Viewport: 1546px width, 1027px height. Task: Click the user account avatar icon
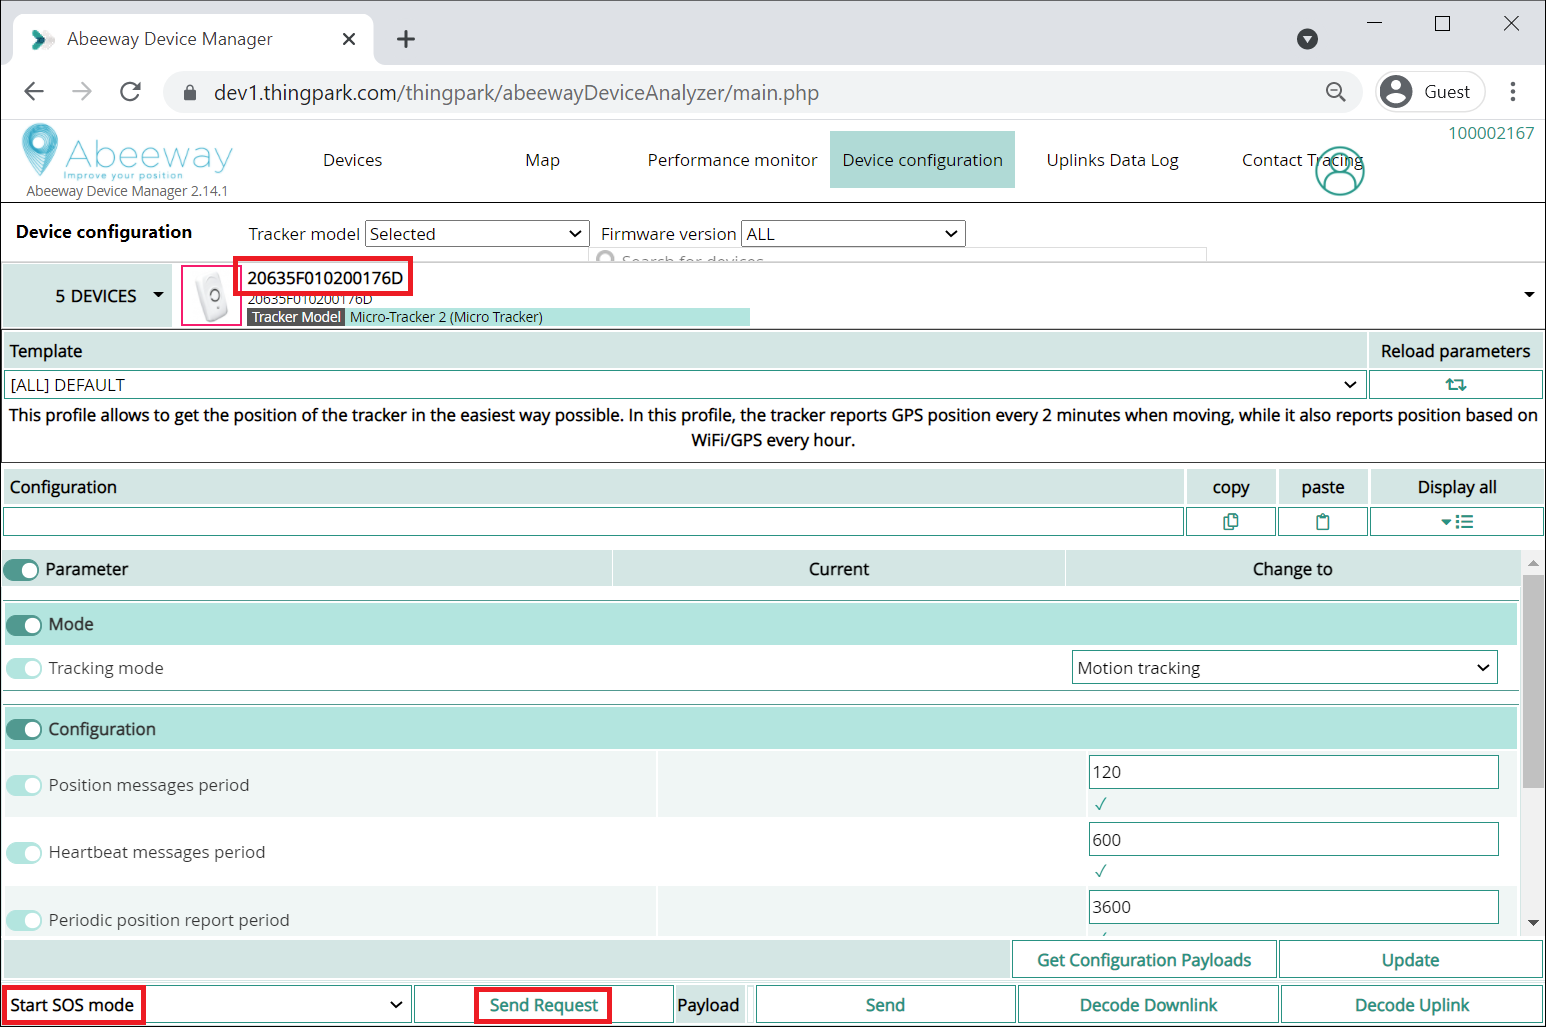point(1339,171)
